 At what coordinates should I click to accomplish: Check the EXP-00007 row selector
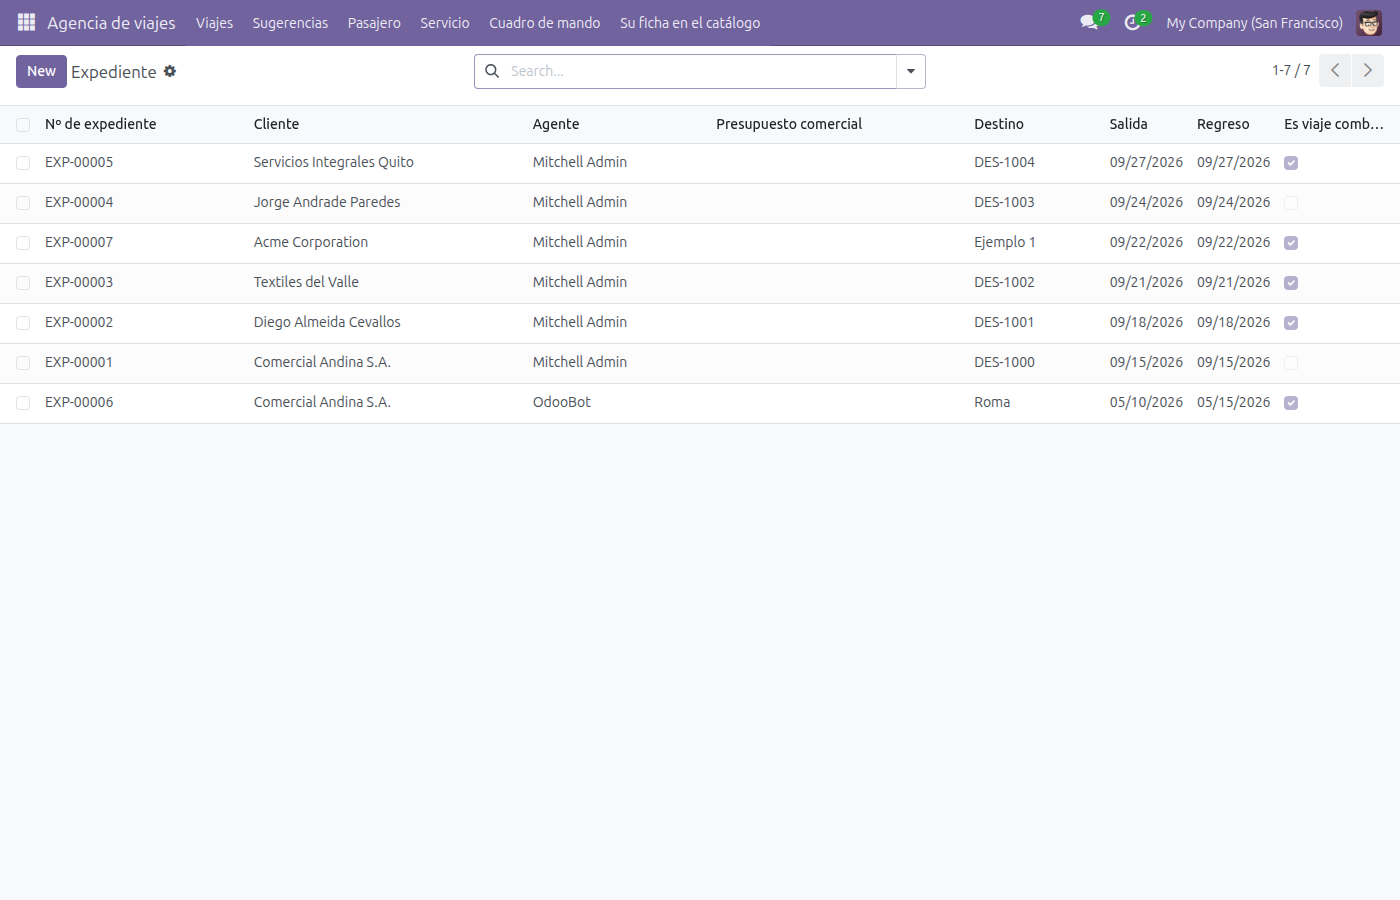(x=23, y=243)
